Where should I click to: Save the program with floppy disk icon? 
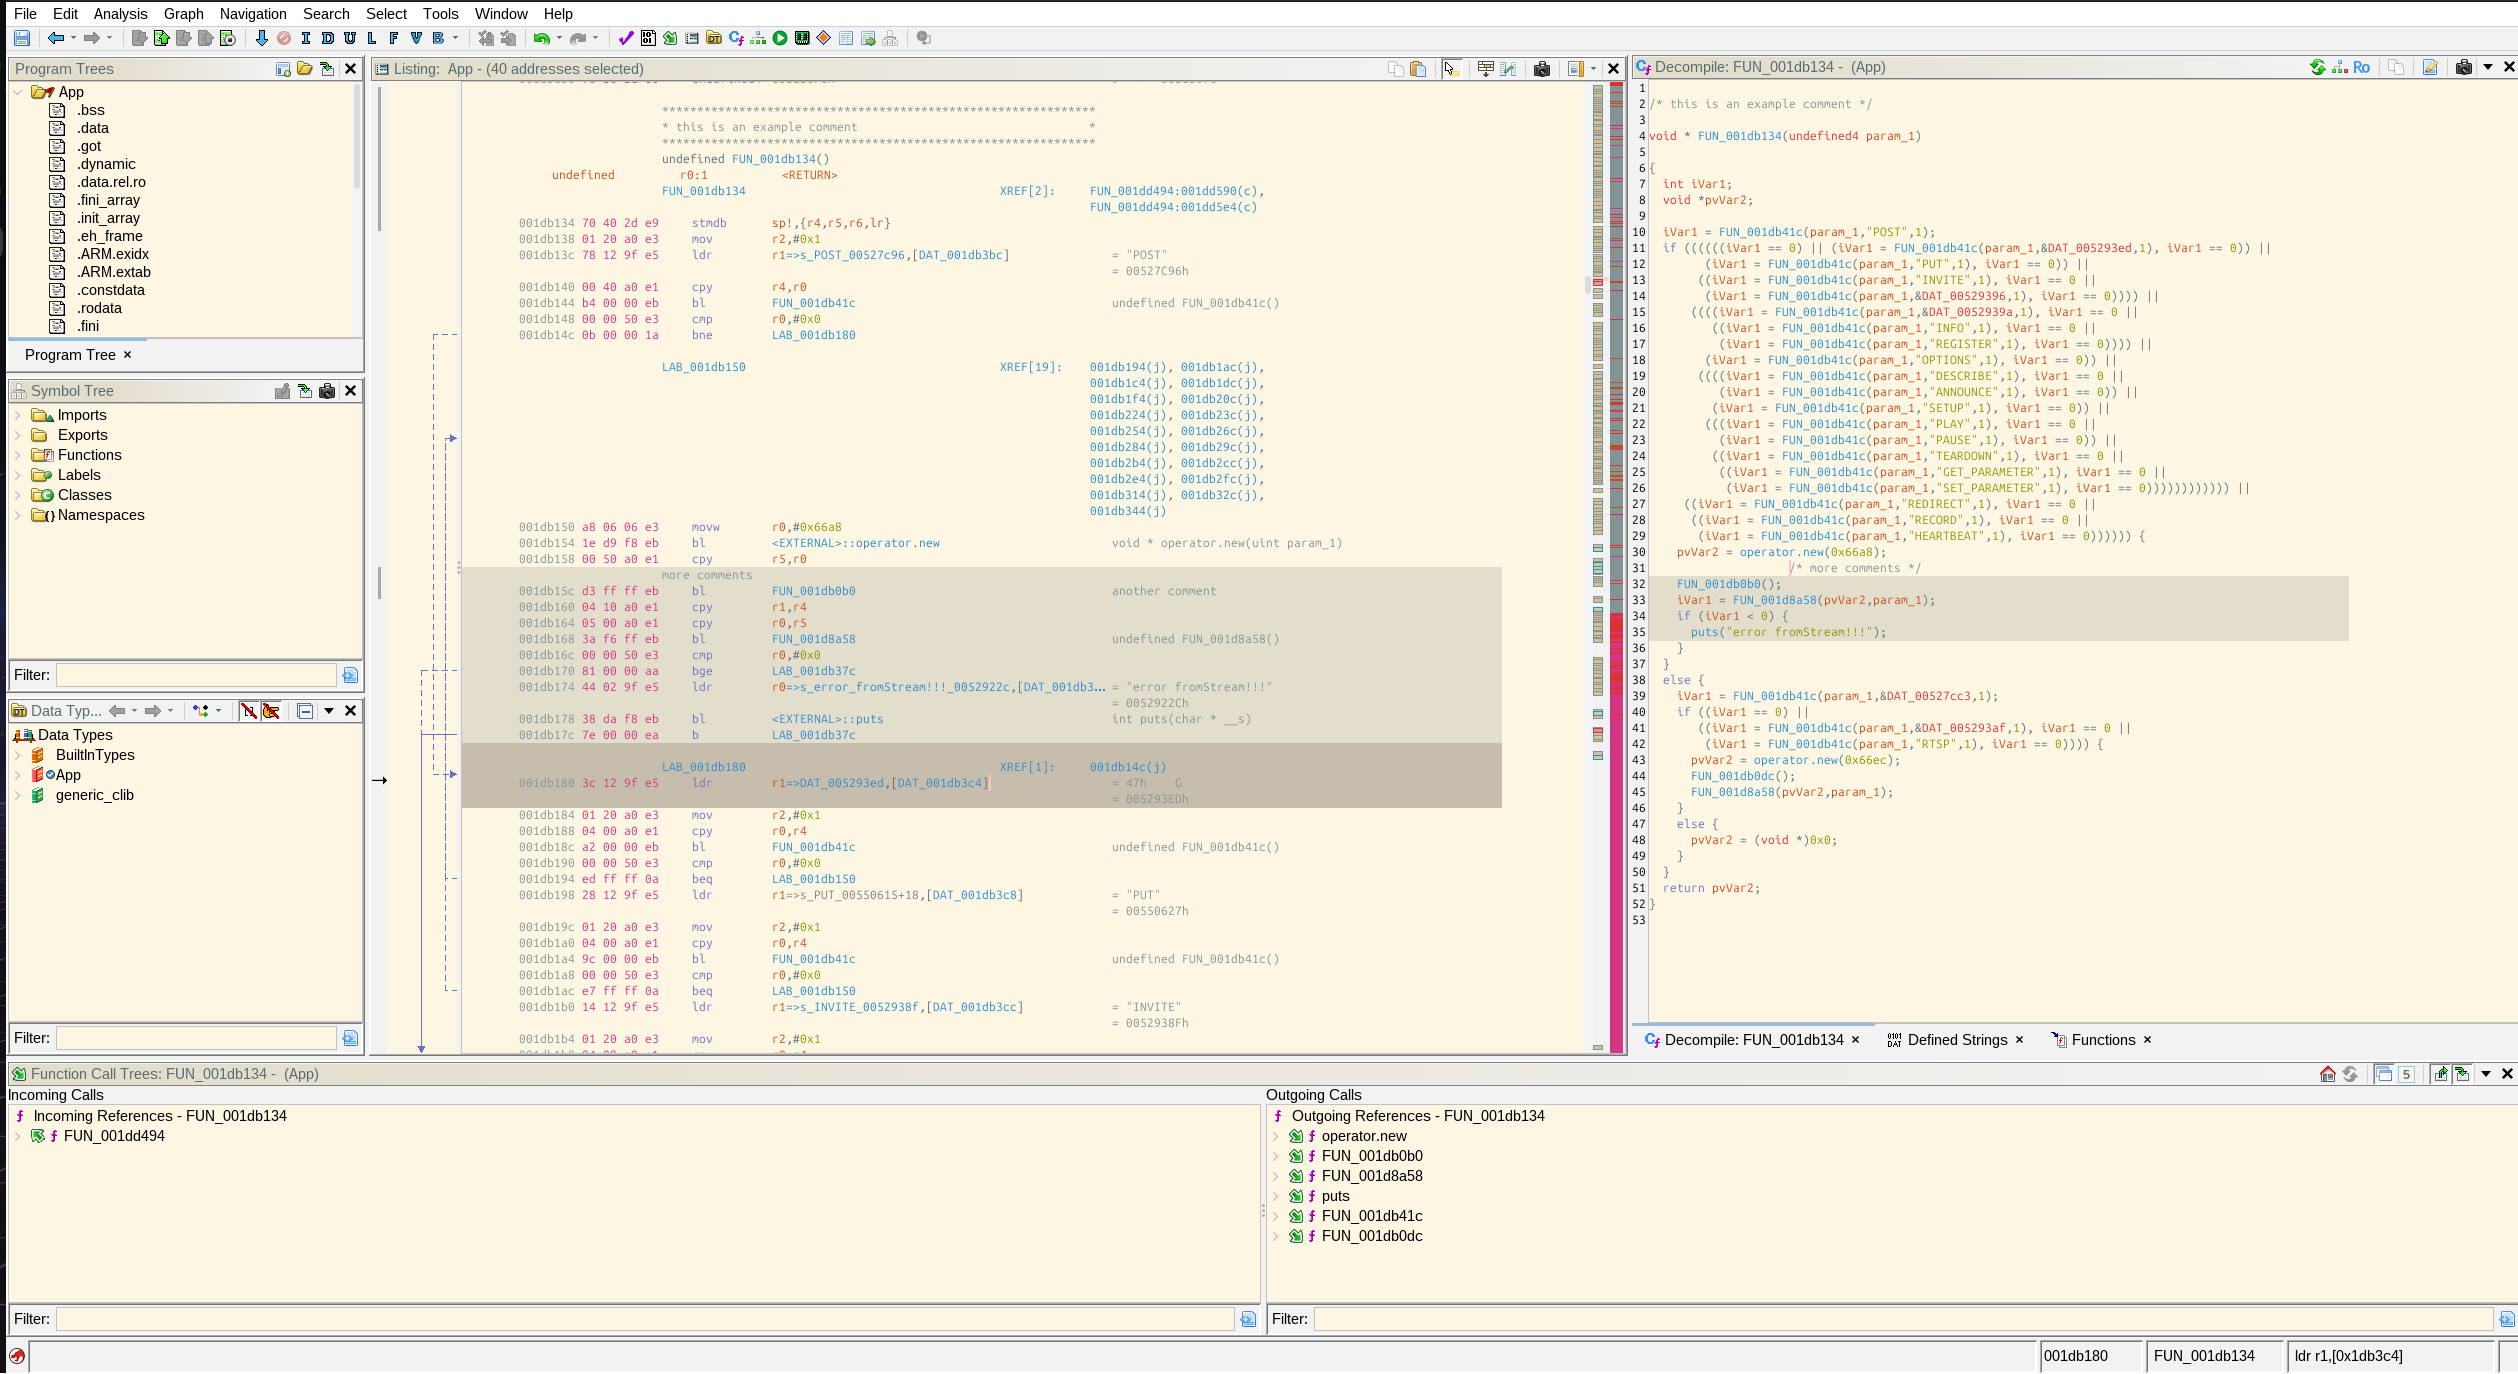22,38
